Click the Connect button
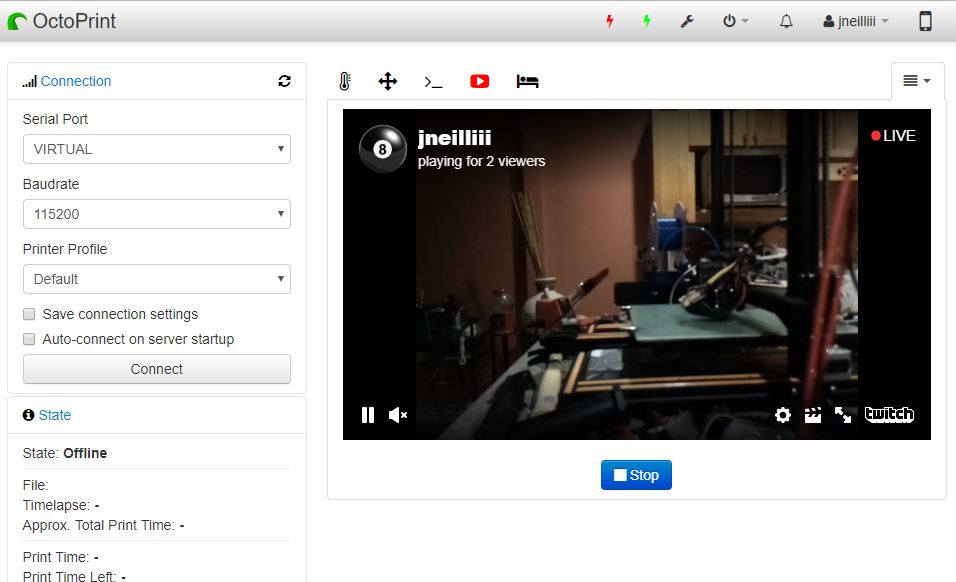 click(x=157, y=369)
